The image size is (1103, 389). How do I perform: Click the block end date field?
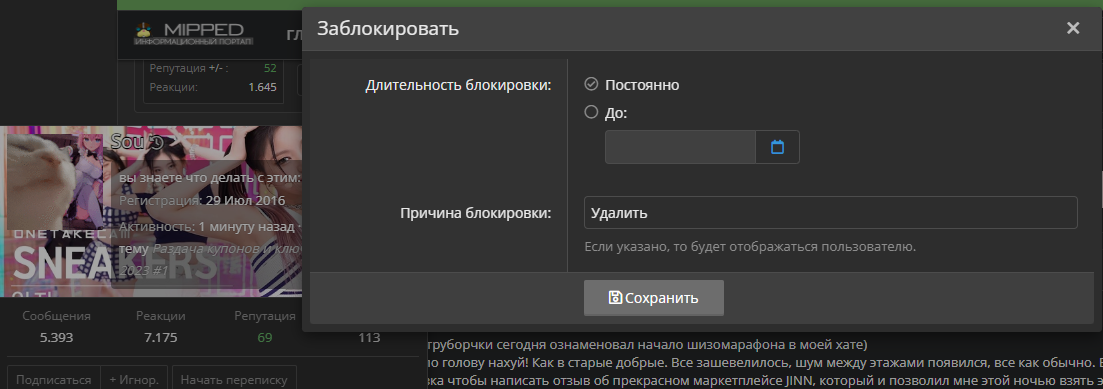(680, 147)
